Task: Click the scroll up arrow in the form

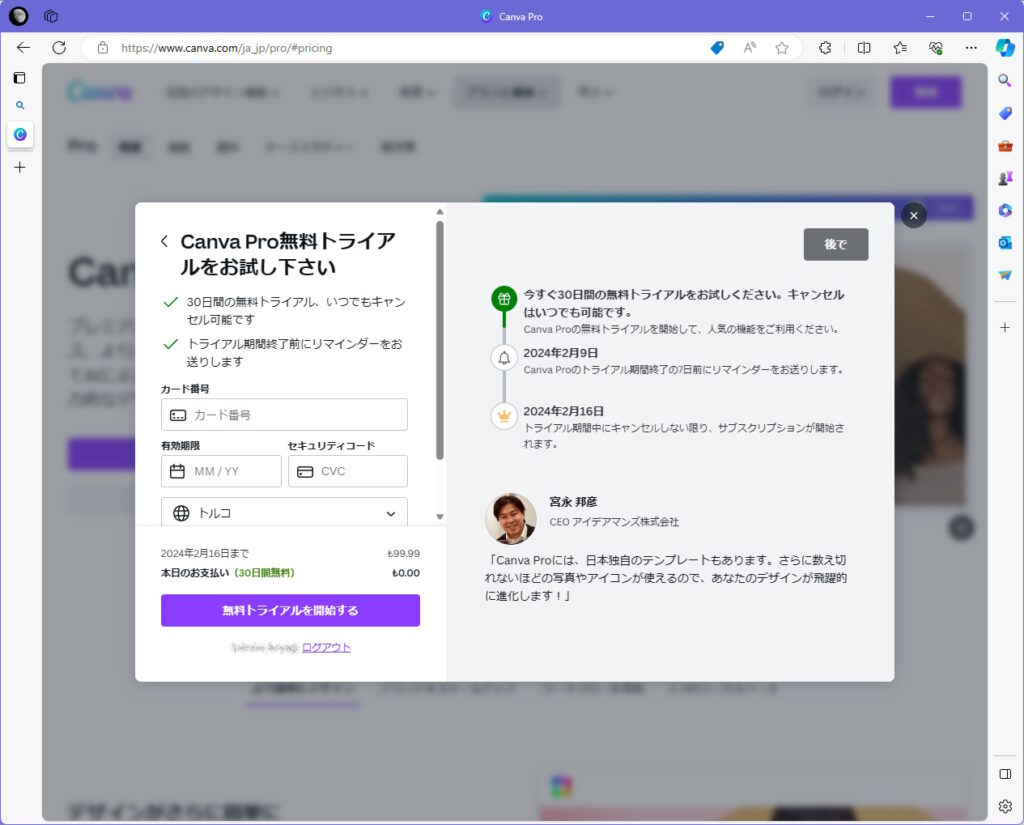Action: click(440, 212)
